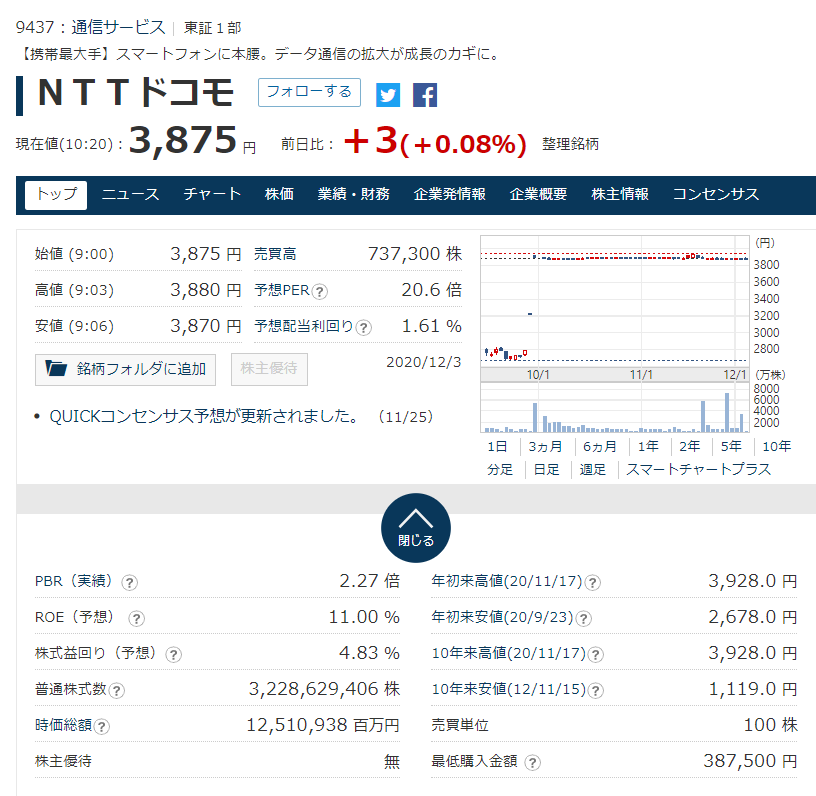816x796 pixels.
Task: Switch chart range to 1日
Action: [x=497, y=446]
